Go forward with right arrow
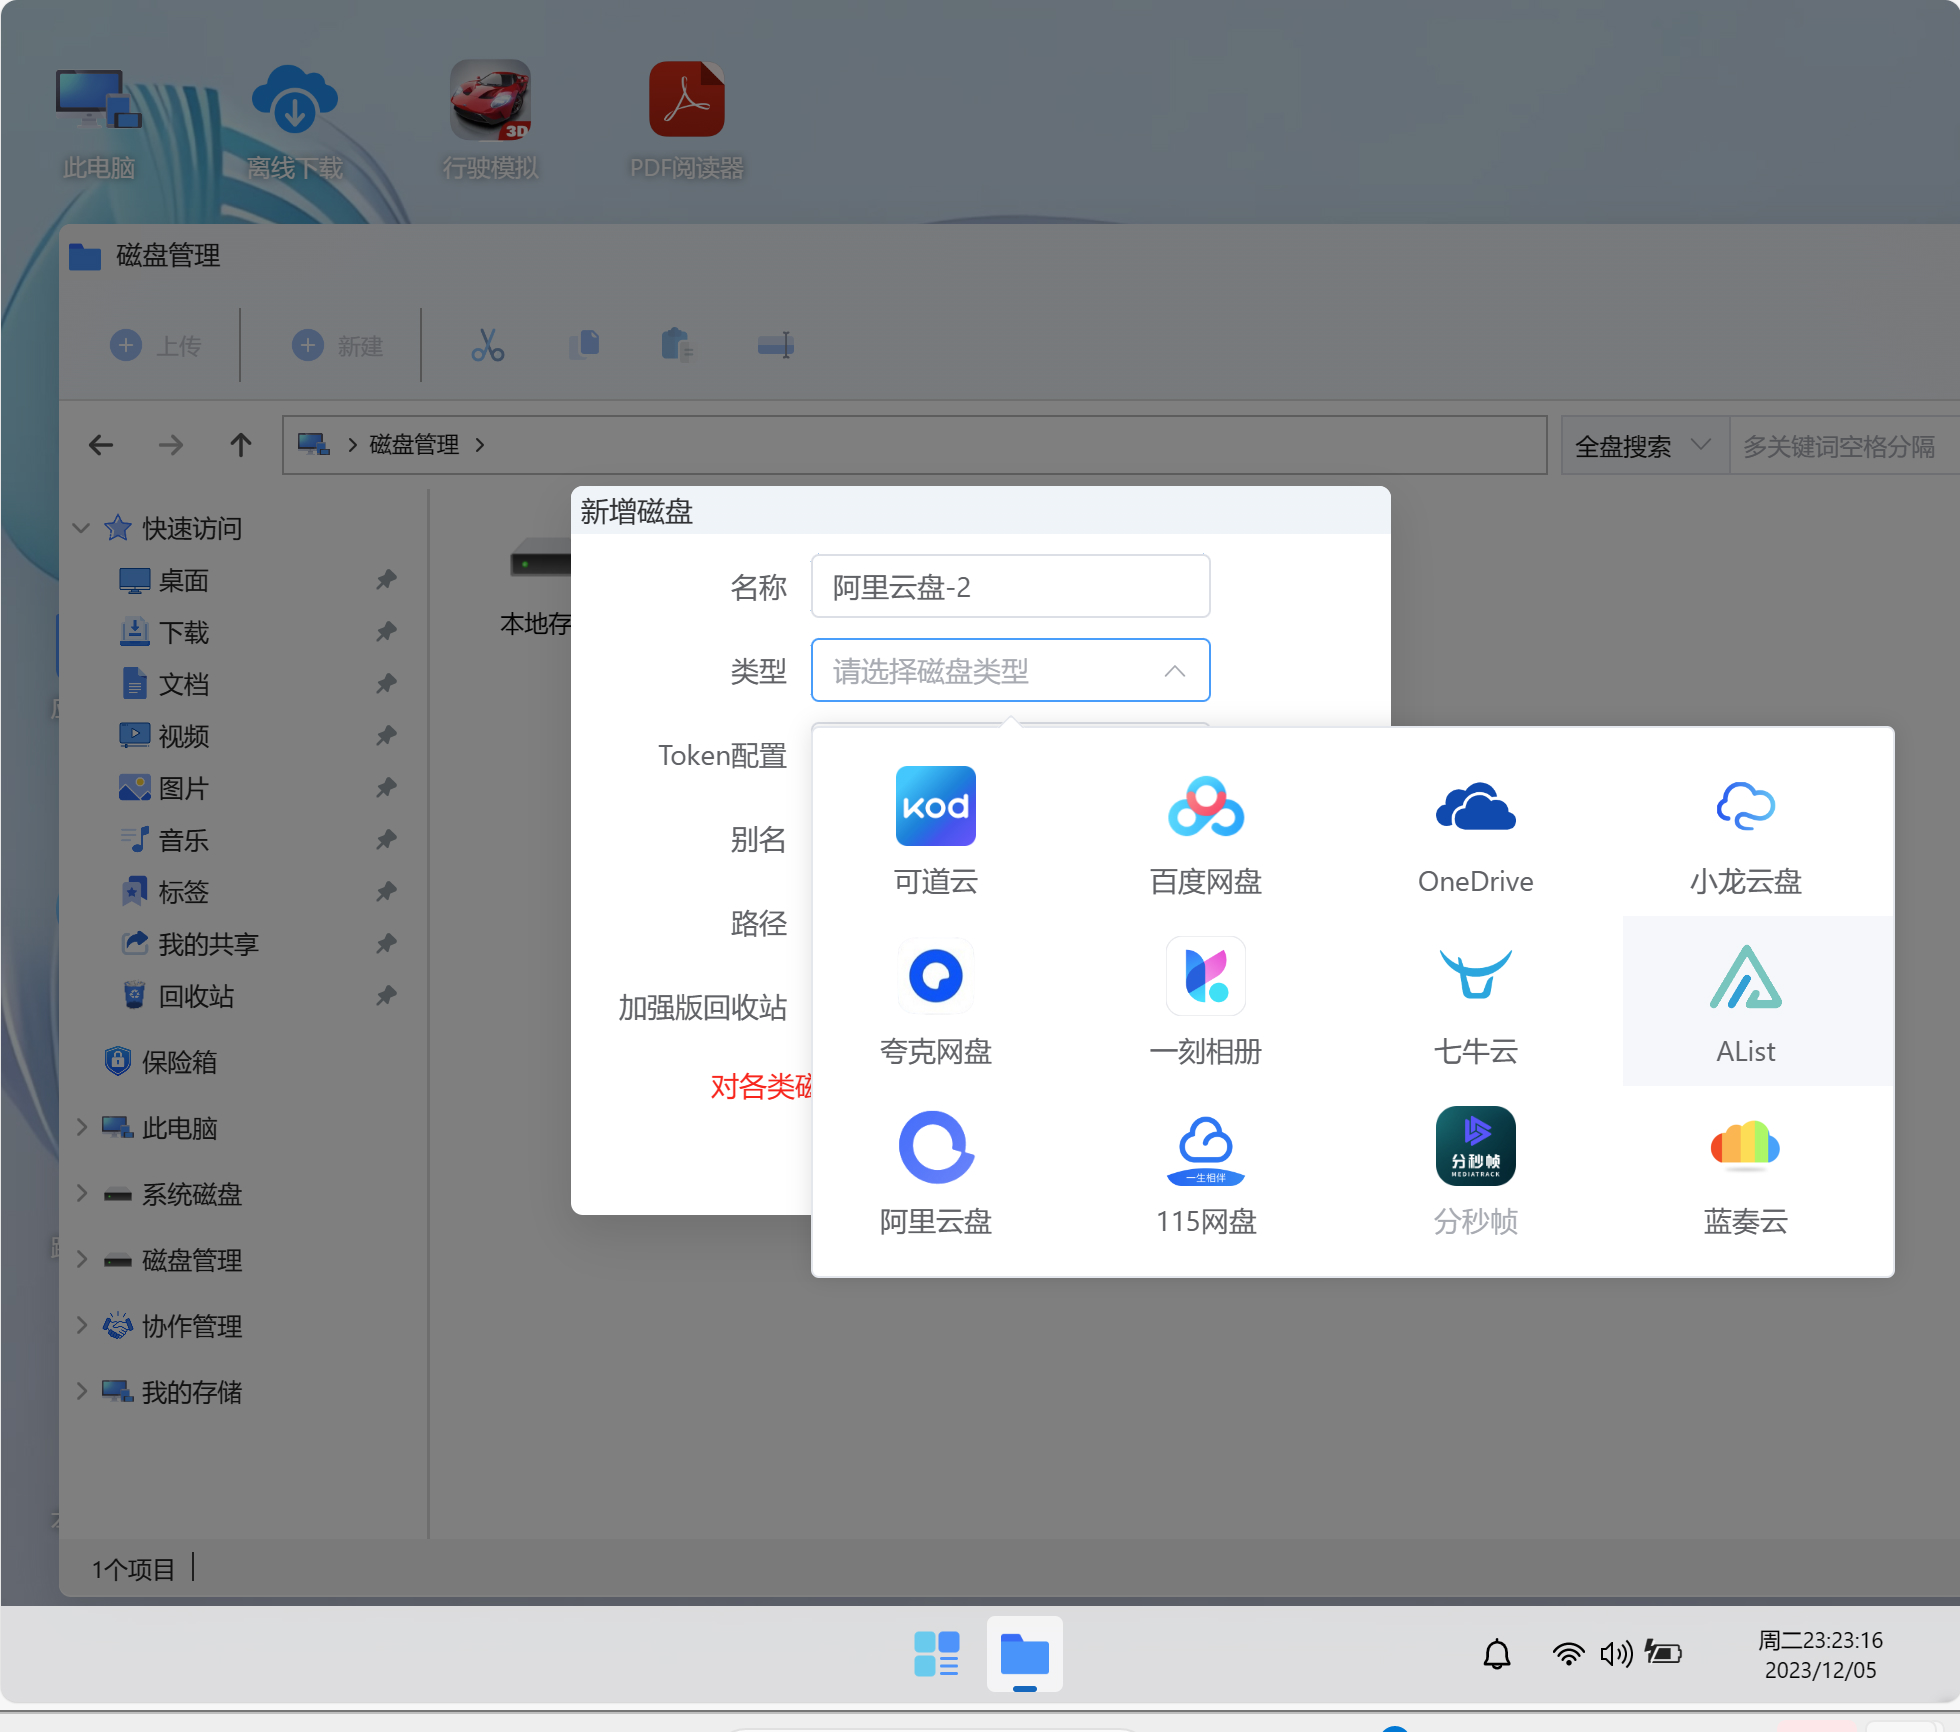1960x1732 pixels. tap(170, 445)
